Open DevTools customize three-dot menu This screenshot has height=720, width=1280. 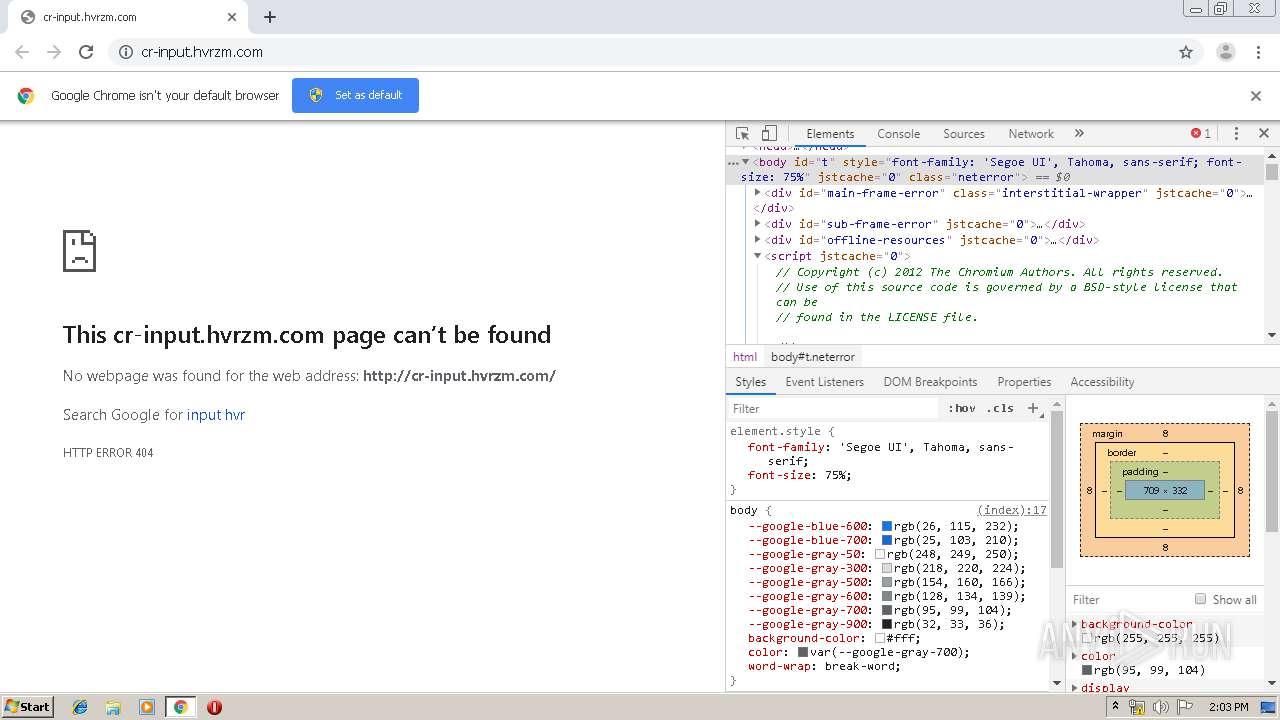pos(1236,133)
